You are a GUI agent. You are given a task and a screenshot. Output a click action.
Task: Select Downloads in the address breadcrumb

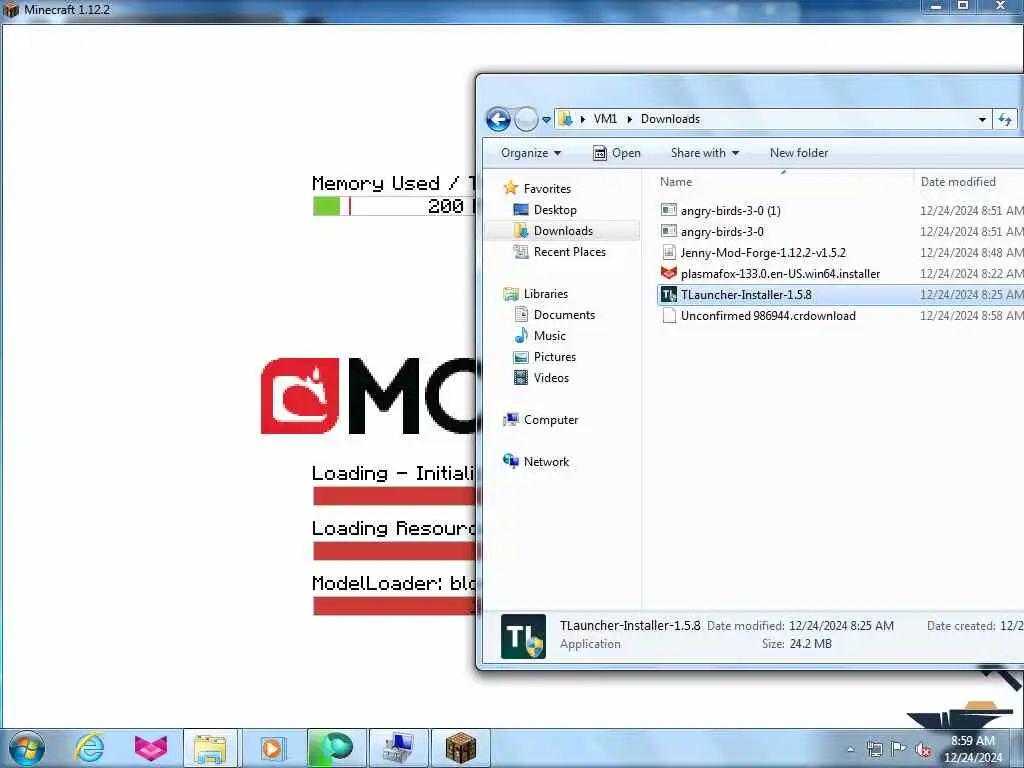(x=670, y=119)
